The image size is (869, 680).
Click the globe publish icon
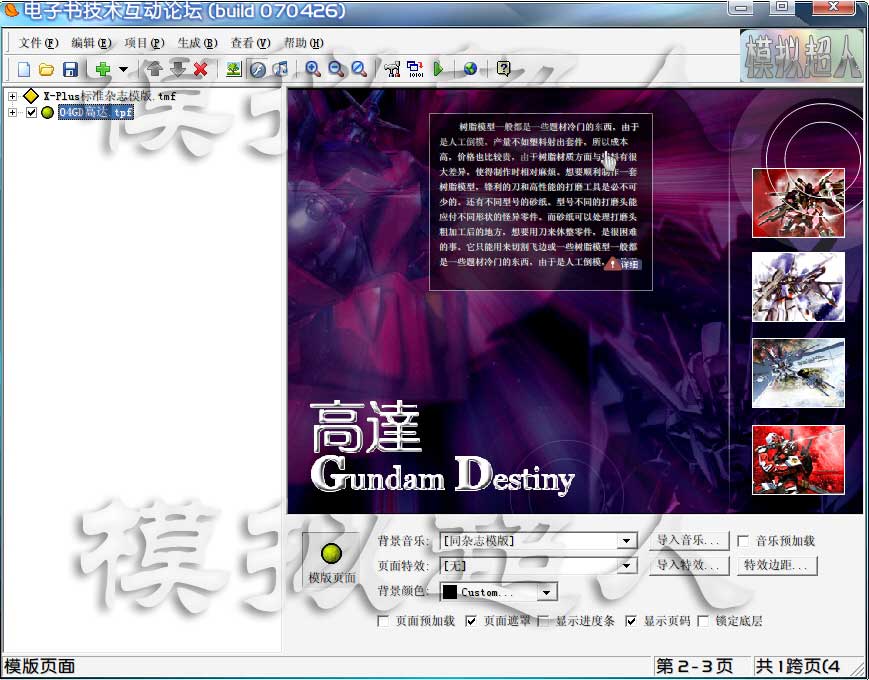click(470, 69)
